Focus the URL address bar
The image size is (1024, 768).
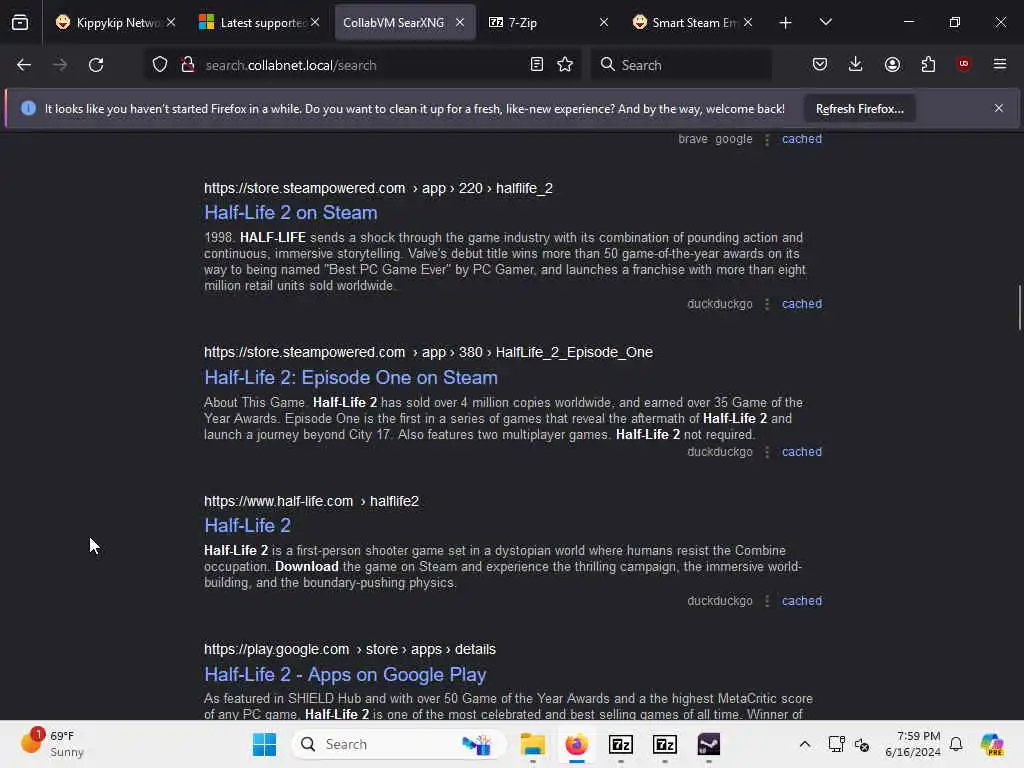point(362,65)
